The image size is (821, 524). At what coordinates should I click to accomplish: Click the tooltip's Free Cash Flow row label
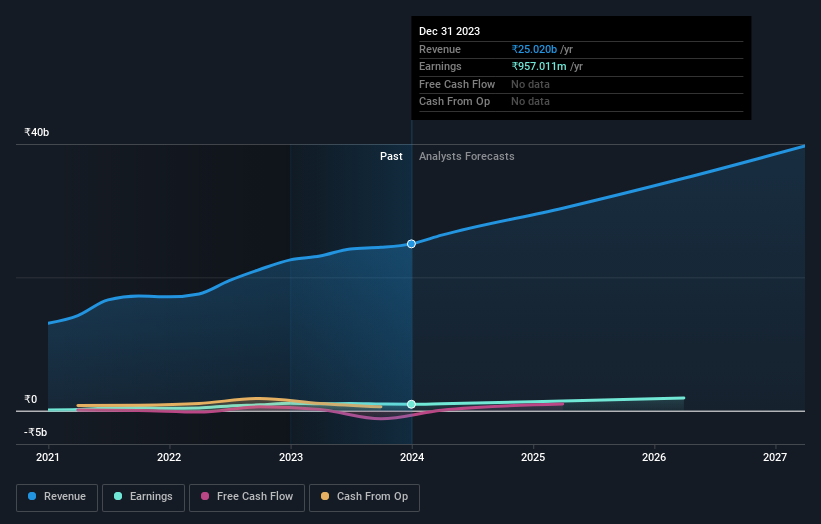[x=457, y=84]
